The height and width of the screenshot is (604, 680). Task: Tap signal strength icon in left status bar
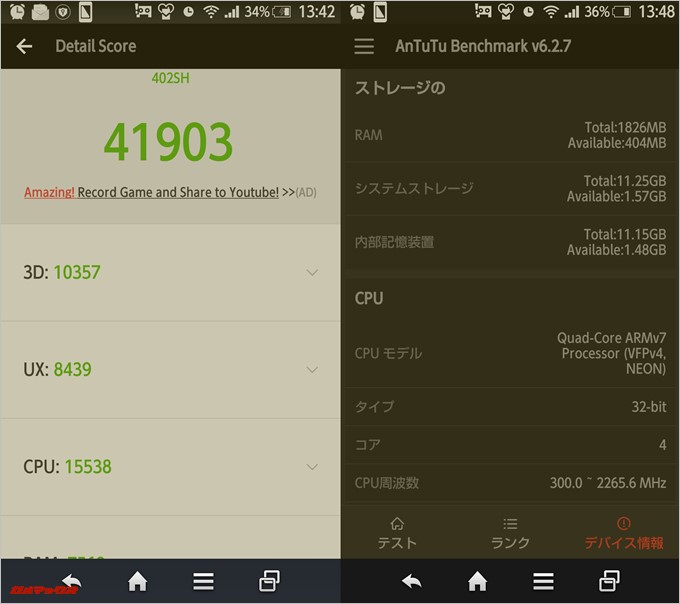pyautogui.click(x=232, y=12)
